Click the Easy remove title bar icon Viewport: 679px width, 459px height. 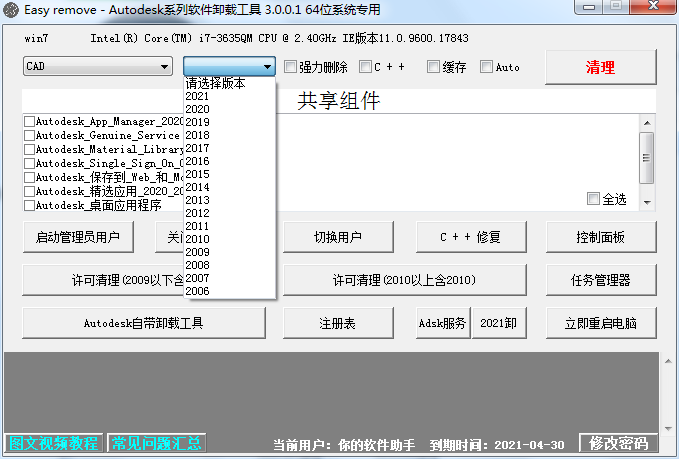click(11, 10)
